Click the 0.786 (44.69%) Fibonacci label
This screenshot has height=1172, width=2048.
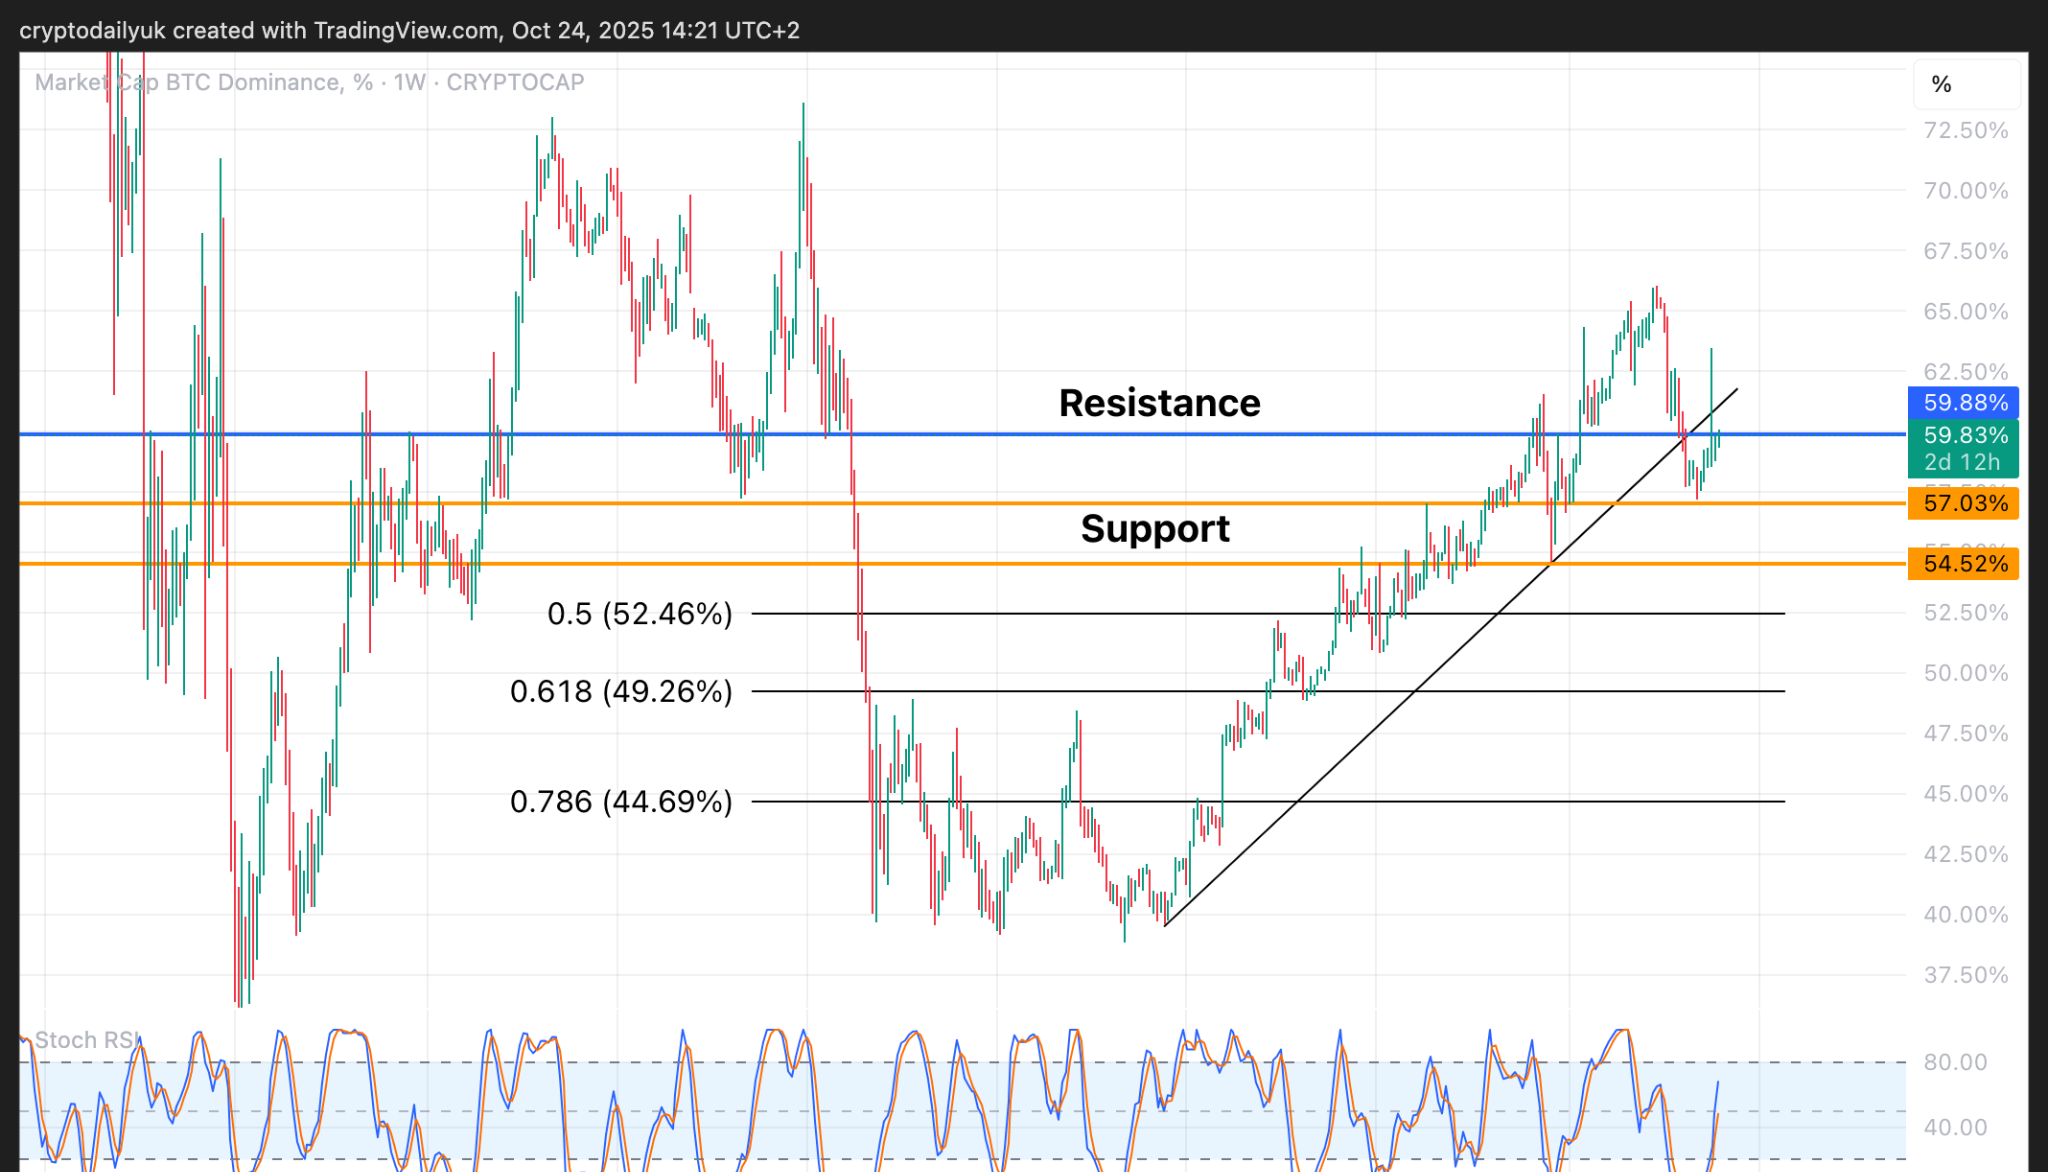point(621,801)
